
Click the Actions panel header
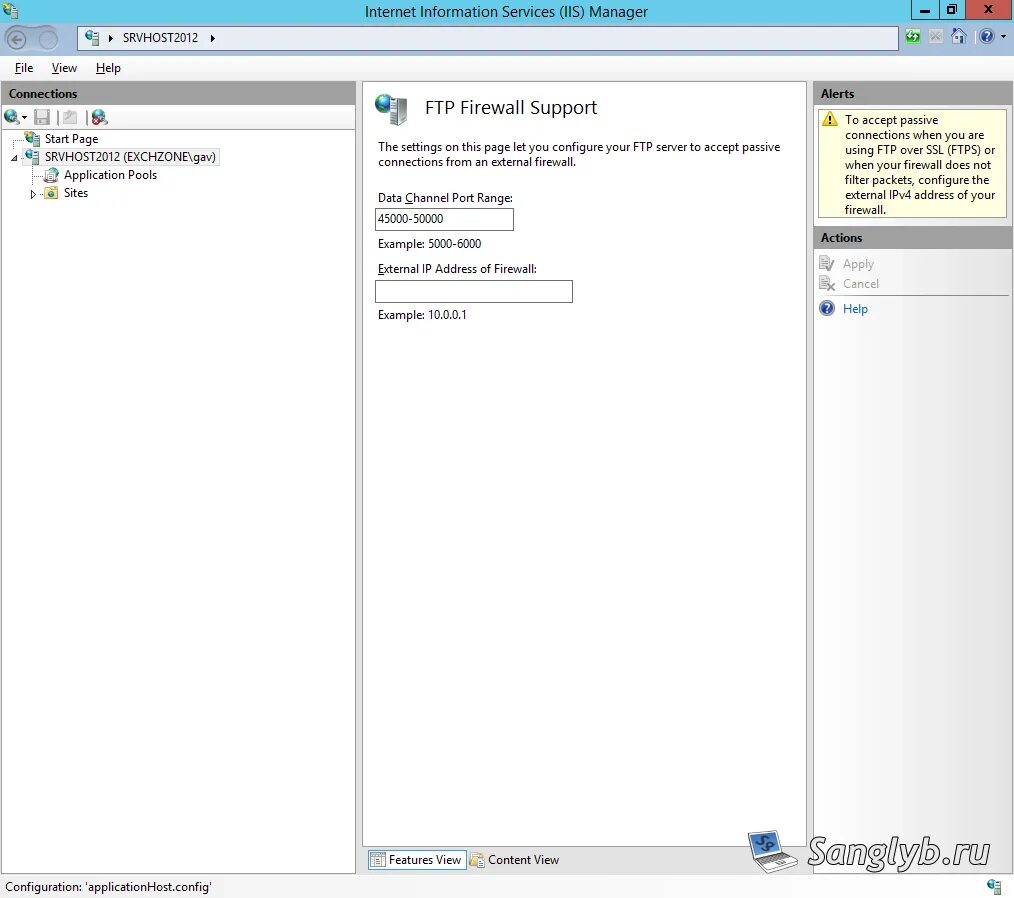pyautogui.click(x=912, y=238)
